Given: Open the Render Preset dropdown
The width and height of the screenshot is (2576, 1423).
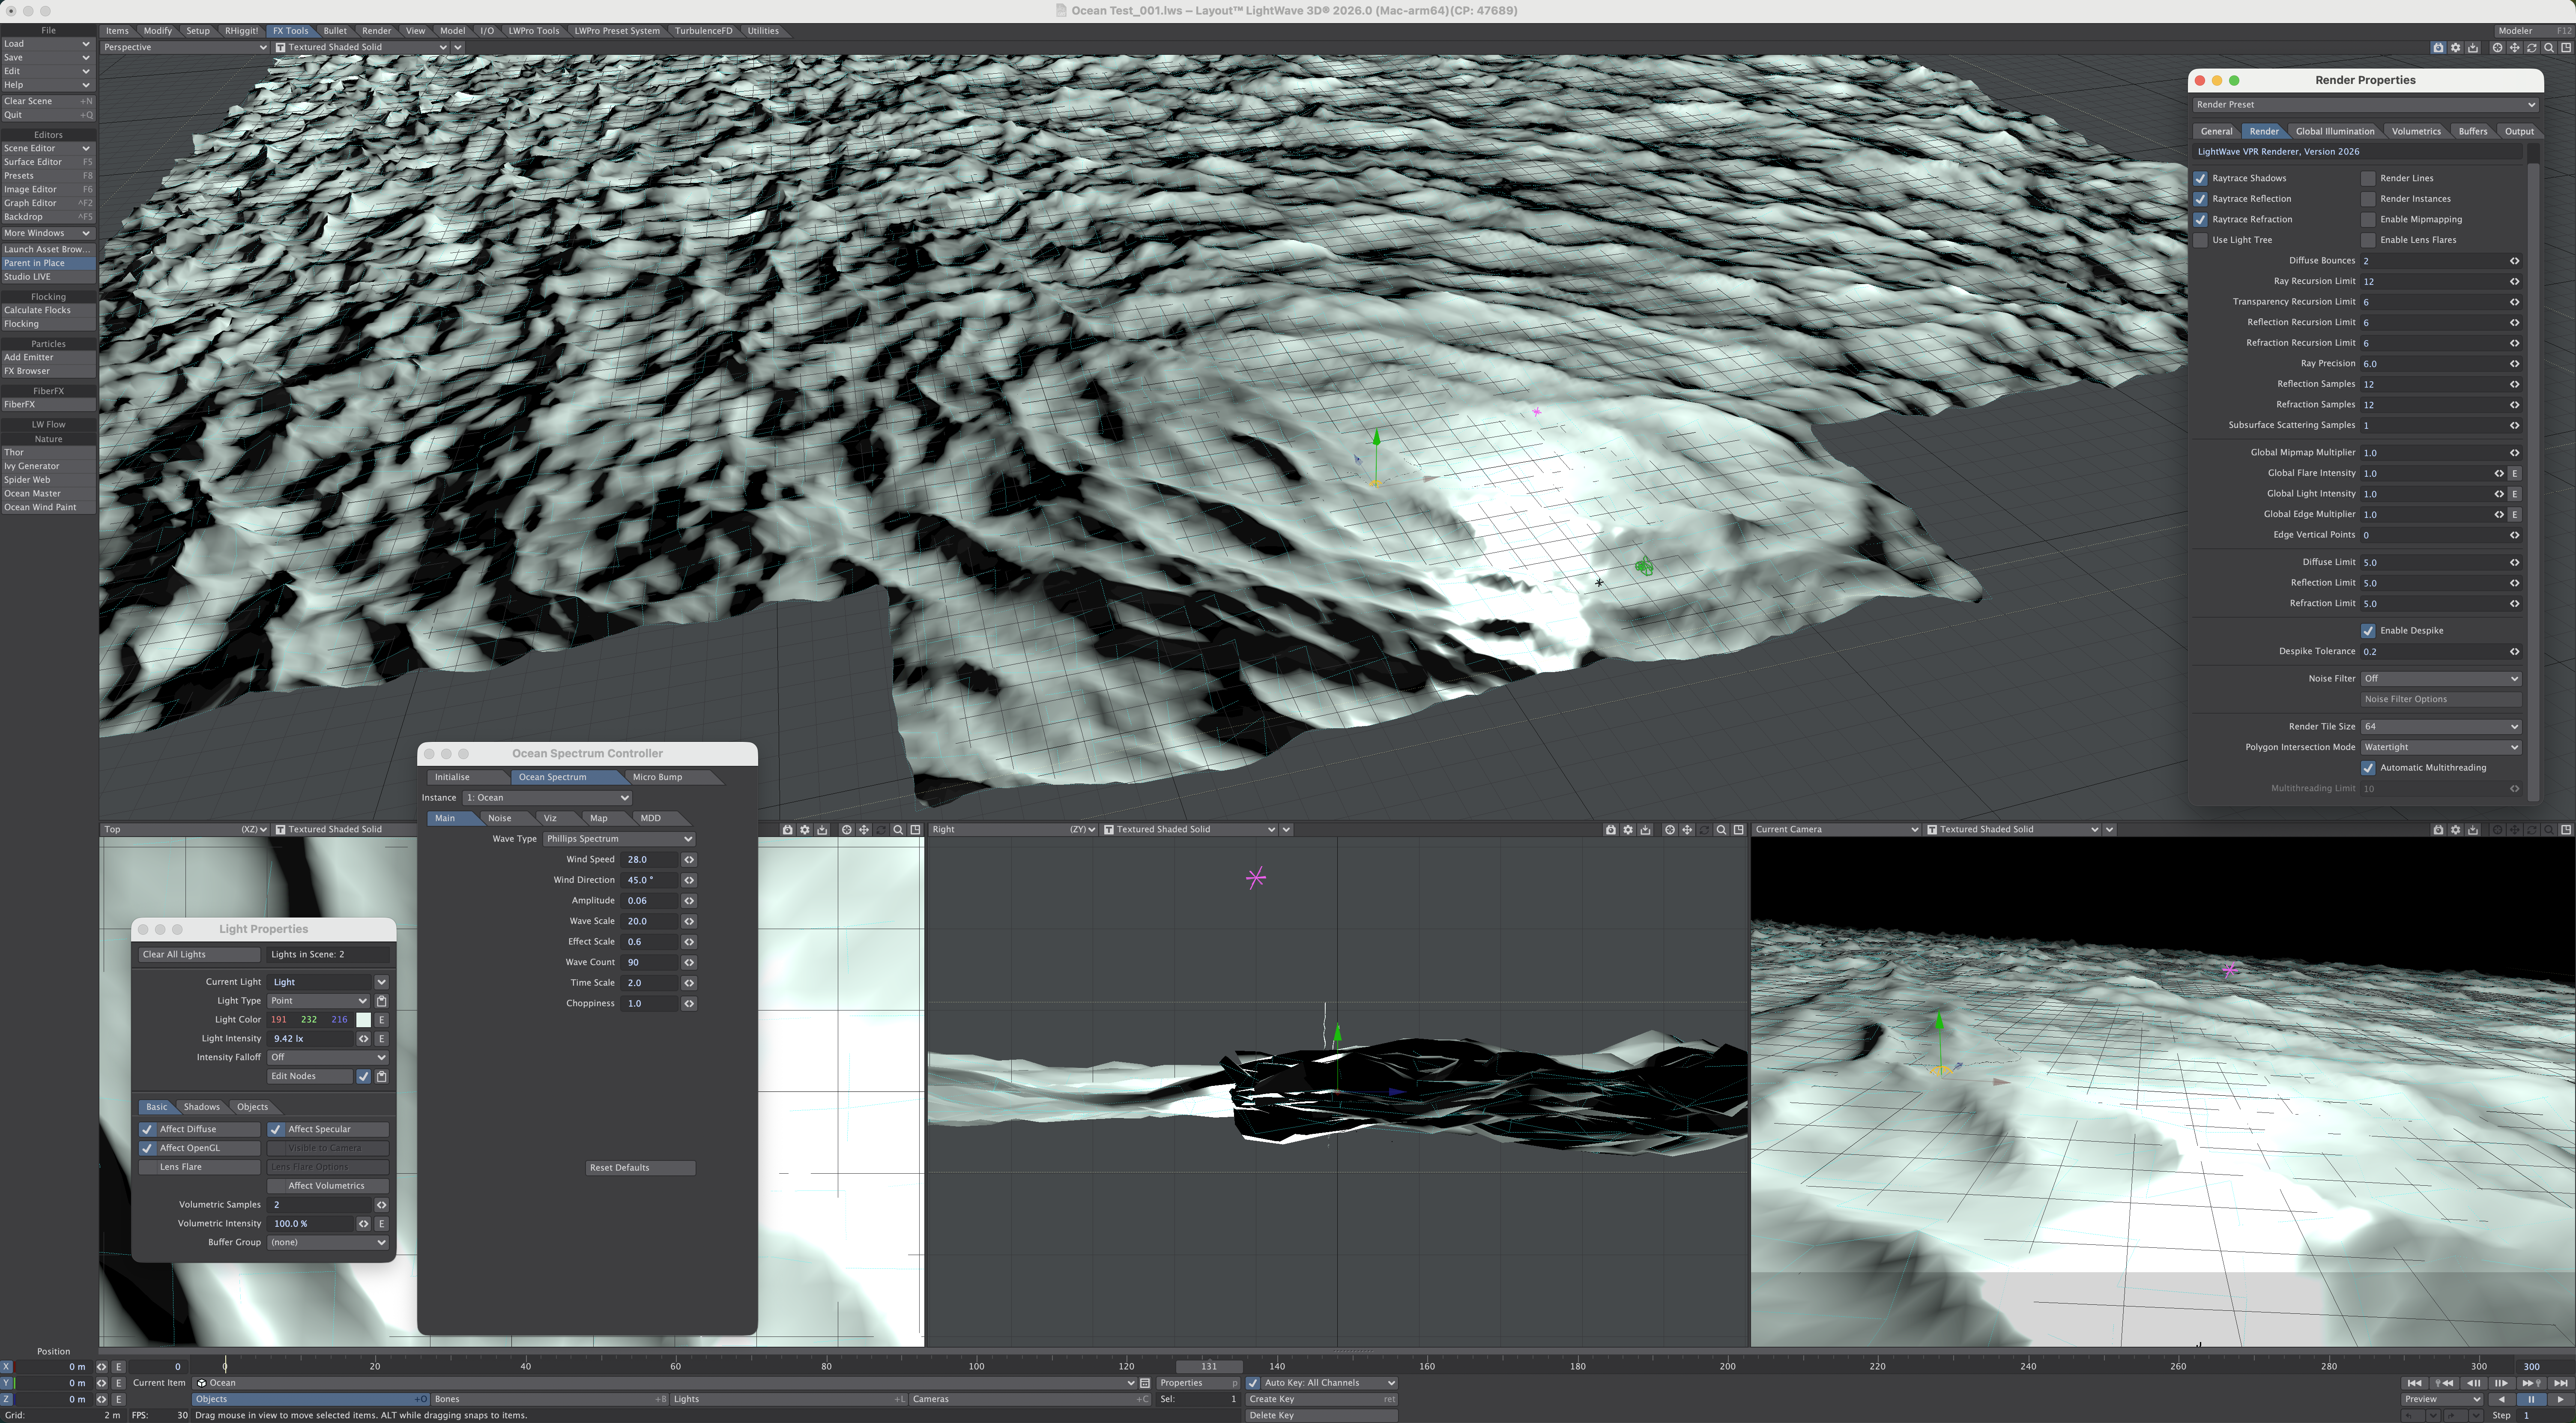Looking at the screenshot, I should point(2365,105).
